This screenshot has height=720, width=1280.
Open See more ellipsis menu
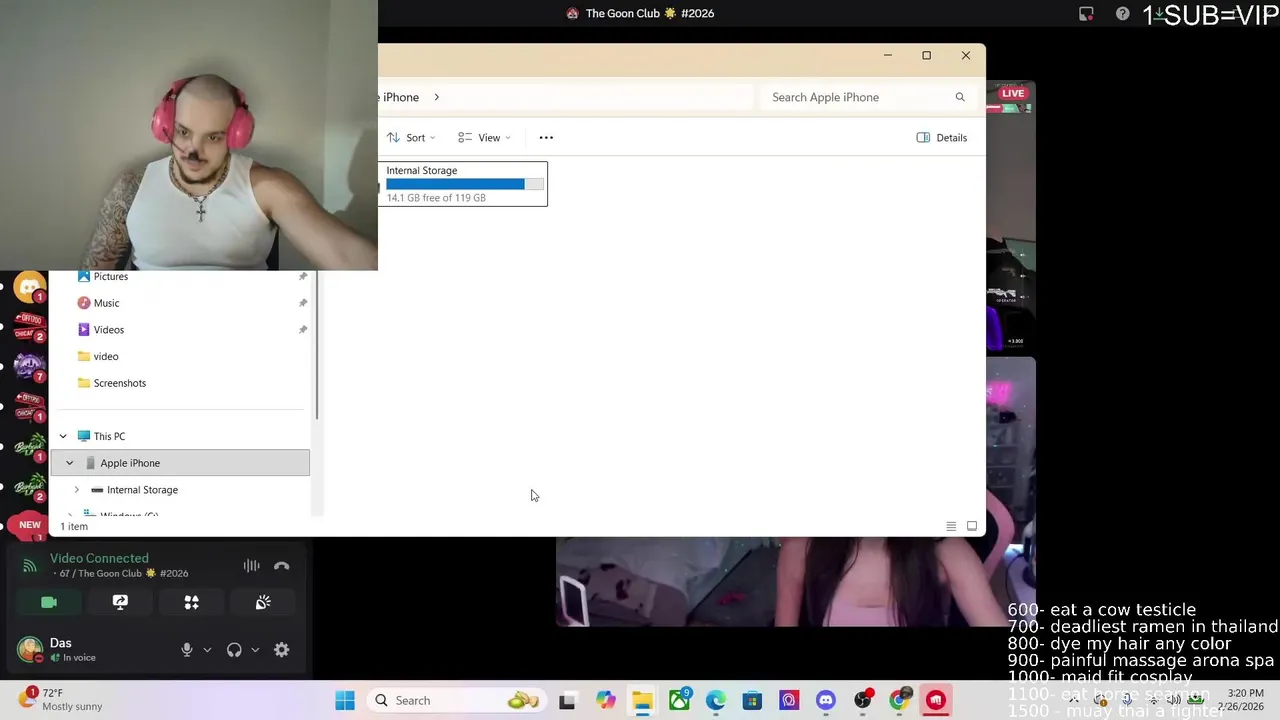pos(546,137)
